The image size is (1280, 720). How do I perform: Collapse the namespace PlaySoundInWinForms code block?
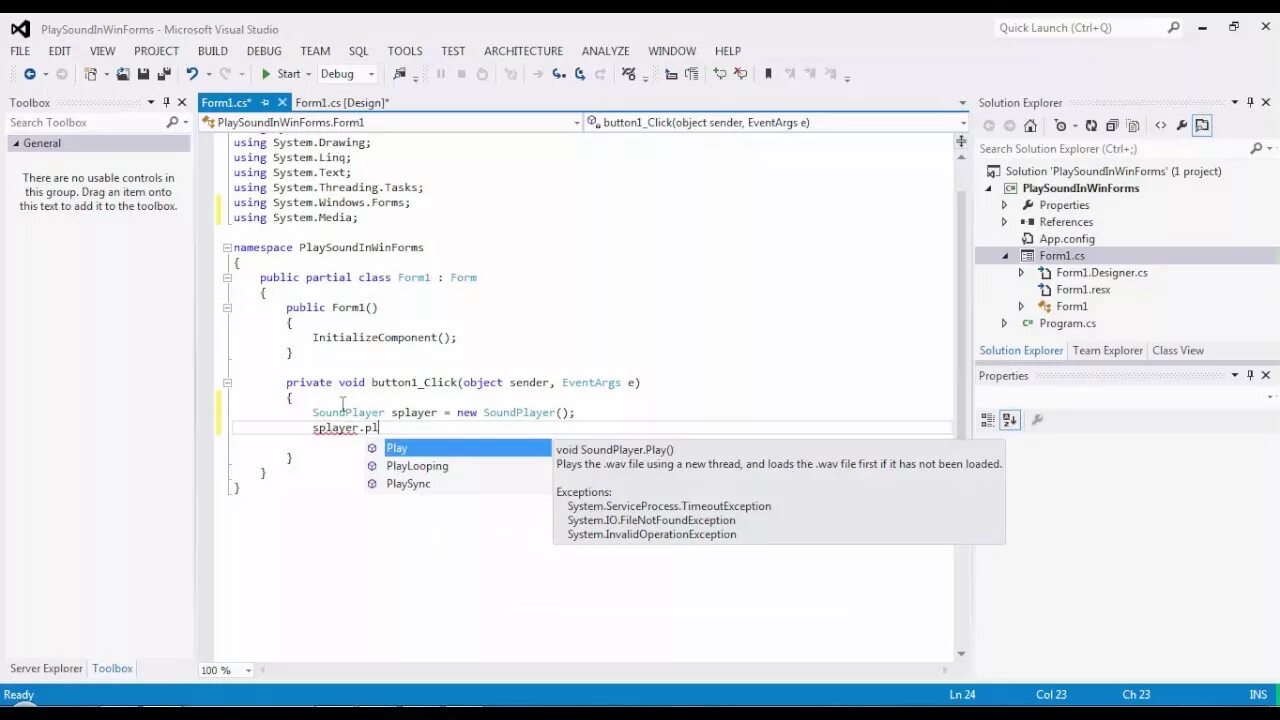pyautogui.click(x=227, y=247)
